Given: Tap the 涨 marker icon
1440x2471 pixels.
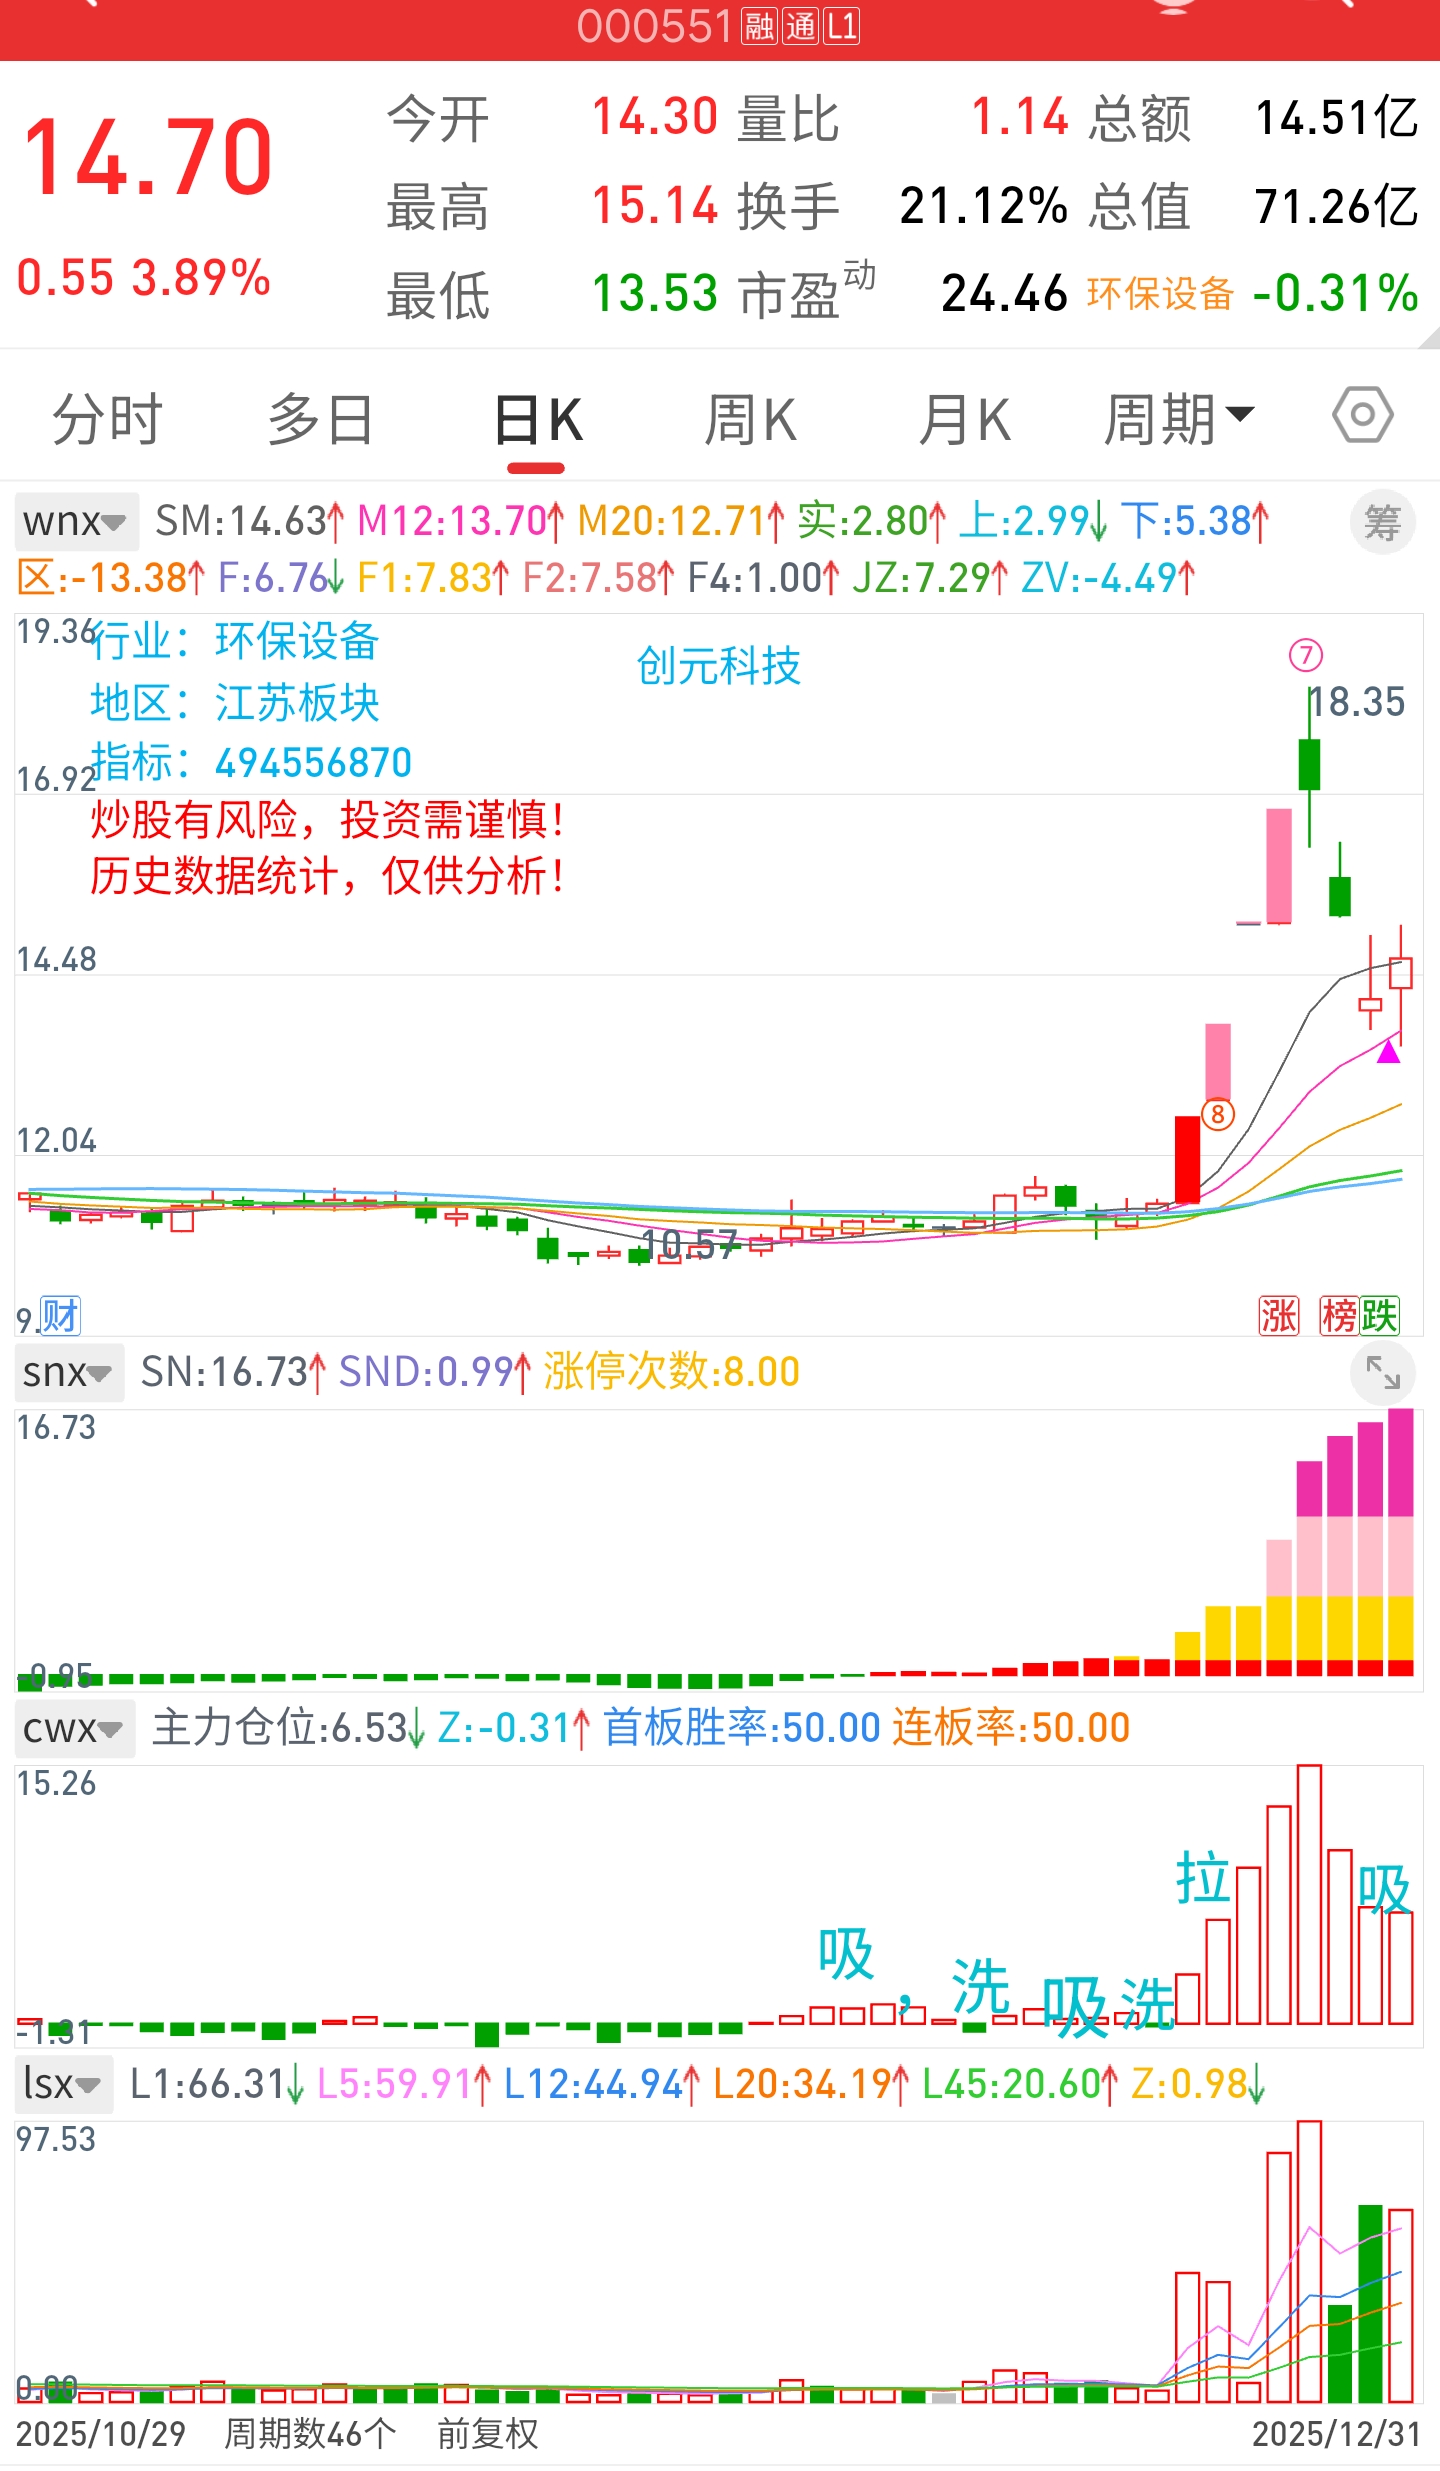Looking at the screenshot, I should (1278, 1316).
